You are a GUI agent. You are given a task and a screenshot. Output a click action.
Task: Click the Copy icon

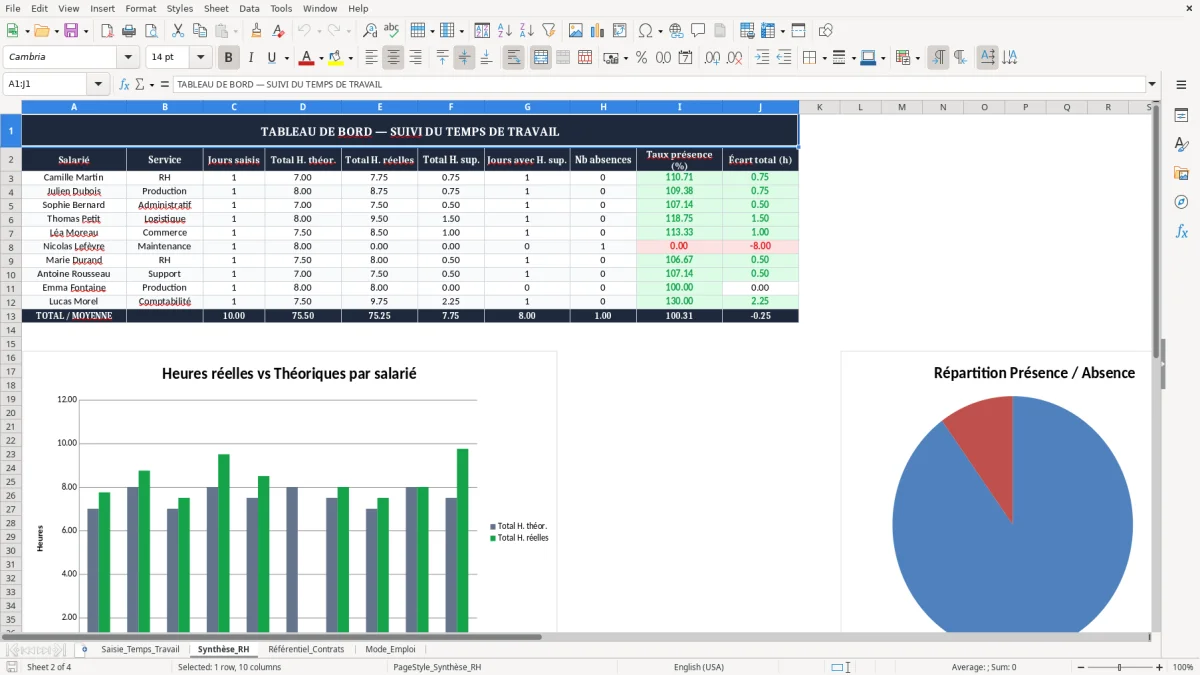200,31
